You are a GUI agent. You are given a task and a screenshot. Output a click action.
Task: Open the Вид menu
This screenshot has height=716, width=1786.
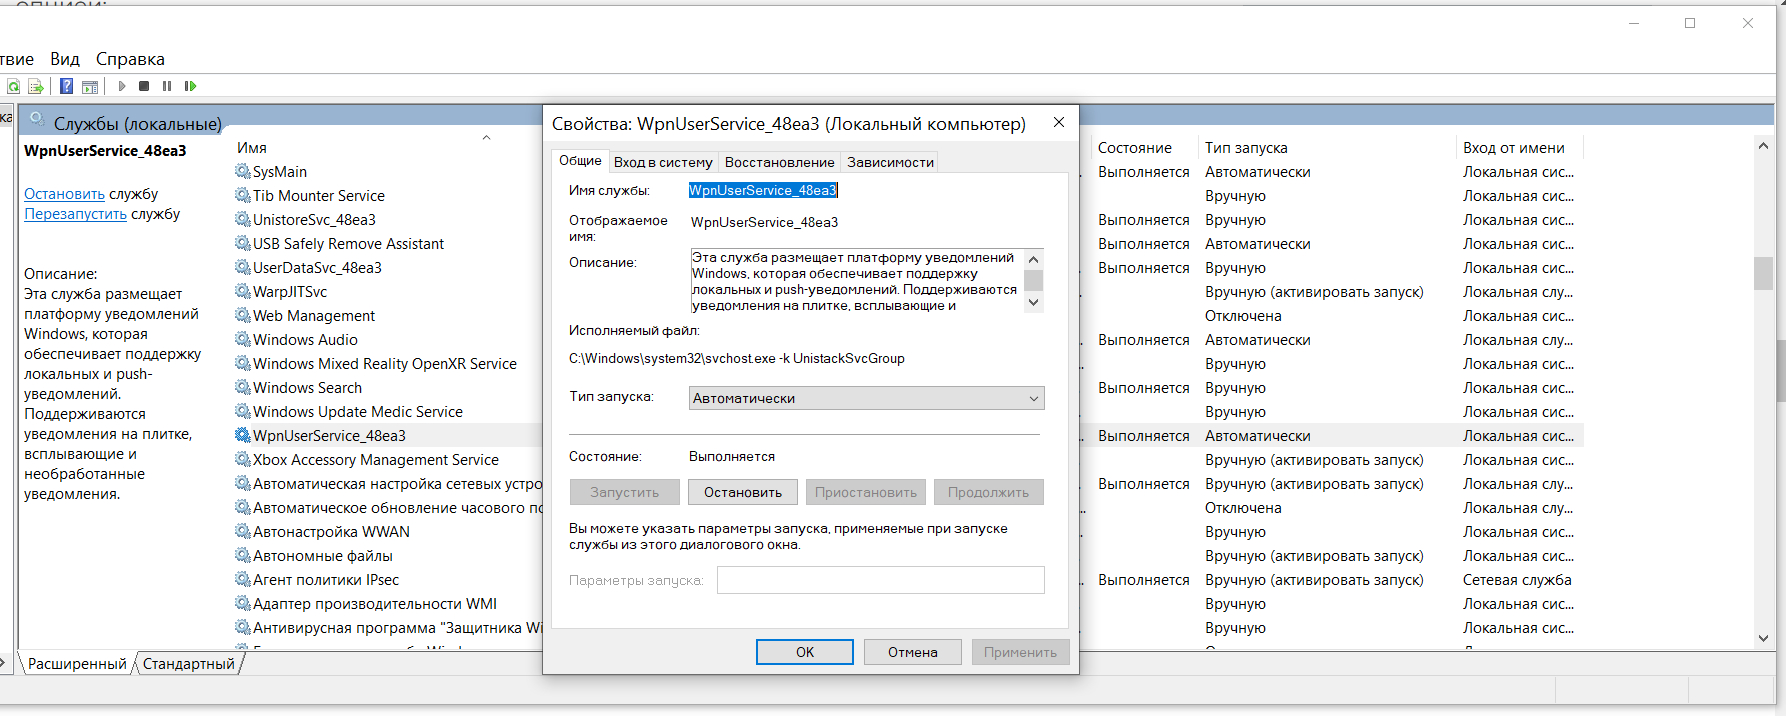[x=65, y=59]
